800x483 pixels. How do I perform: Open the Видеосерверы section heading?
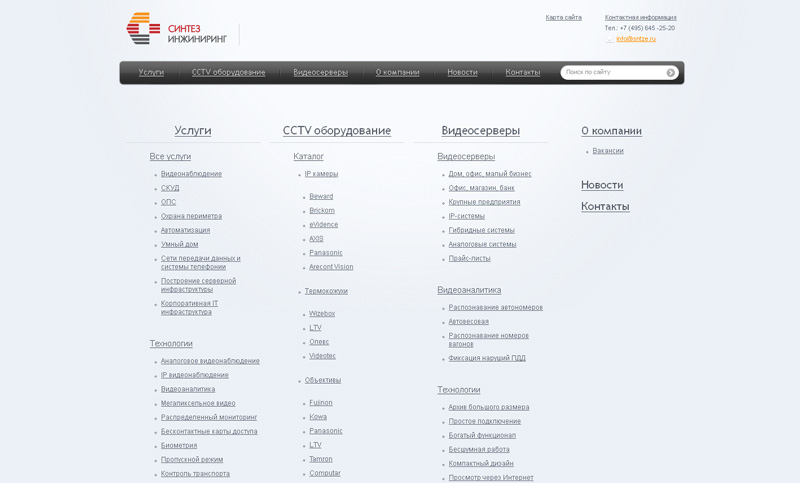tap(481, 131)
